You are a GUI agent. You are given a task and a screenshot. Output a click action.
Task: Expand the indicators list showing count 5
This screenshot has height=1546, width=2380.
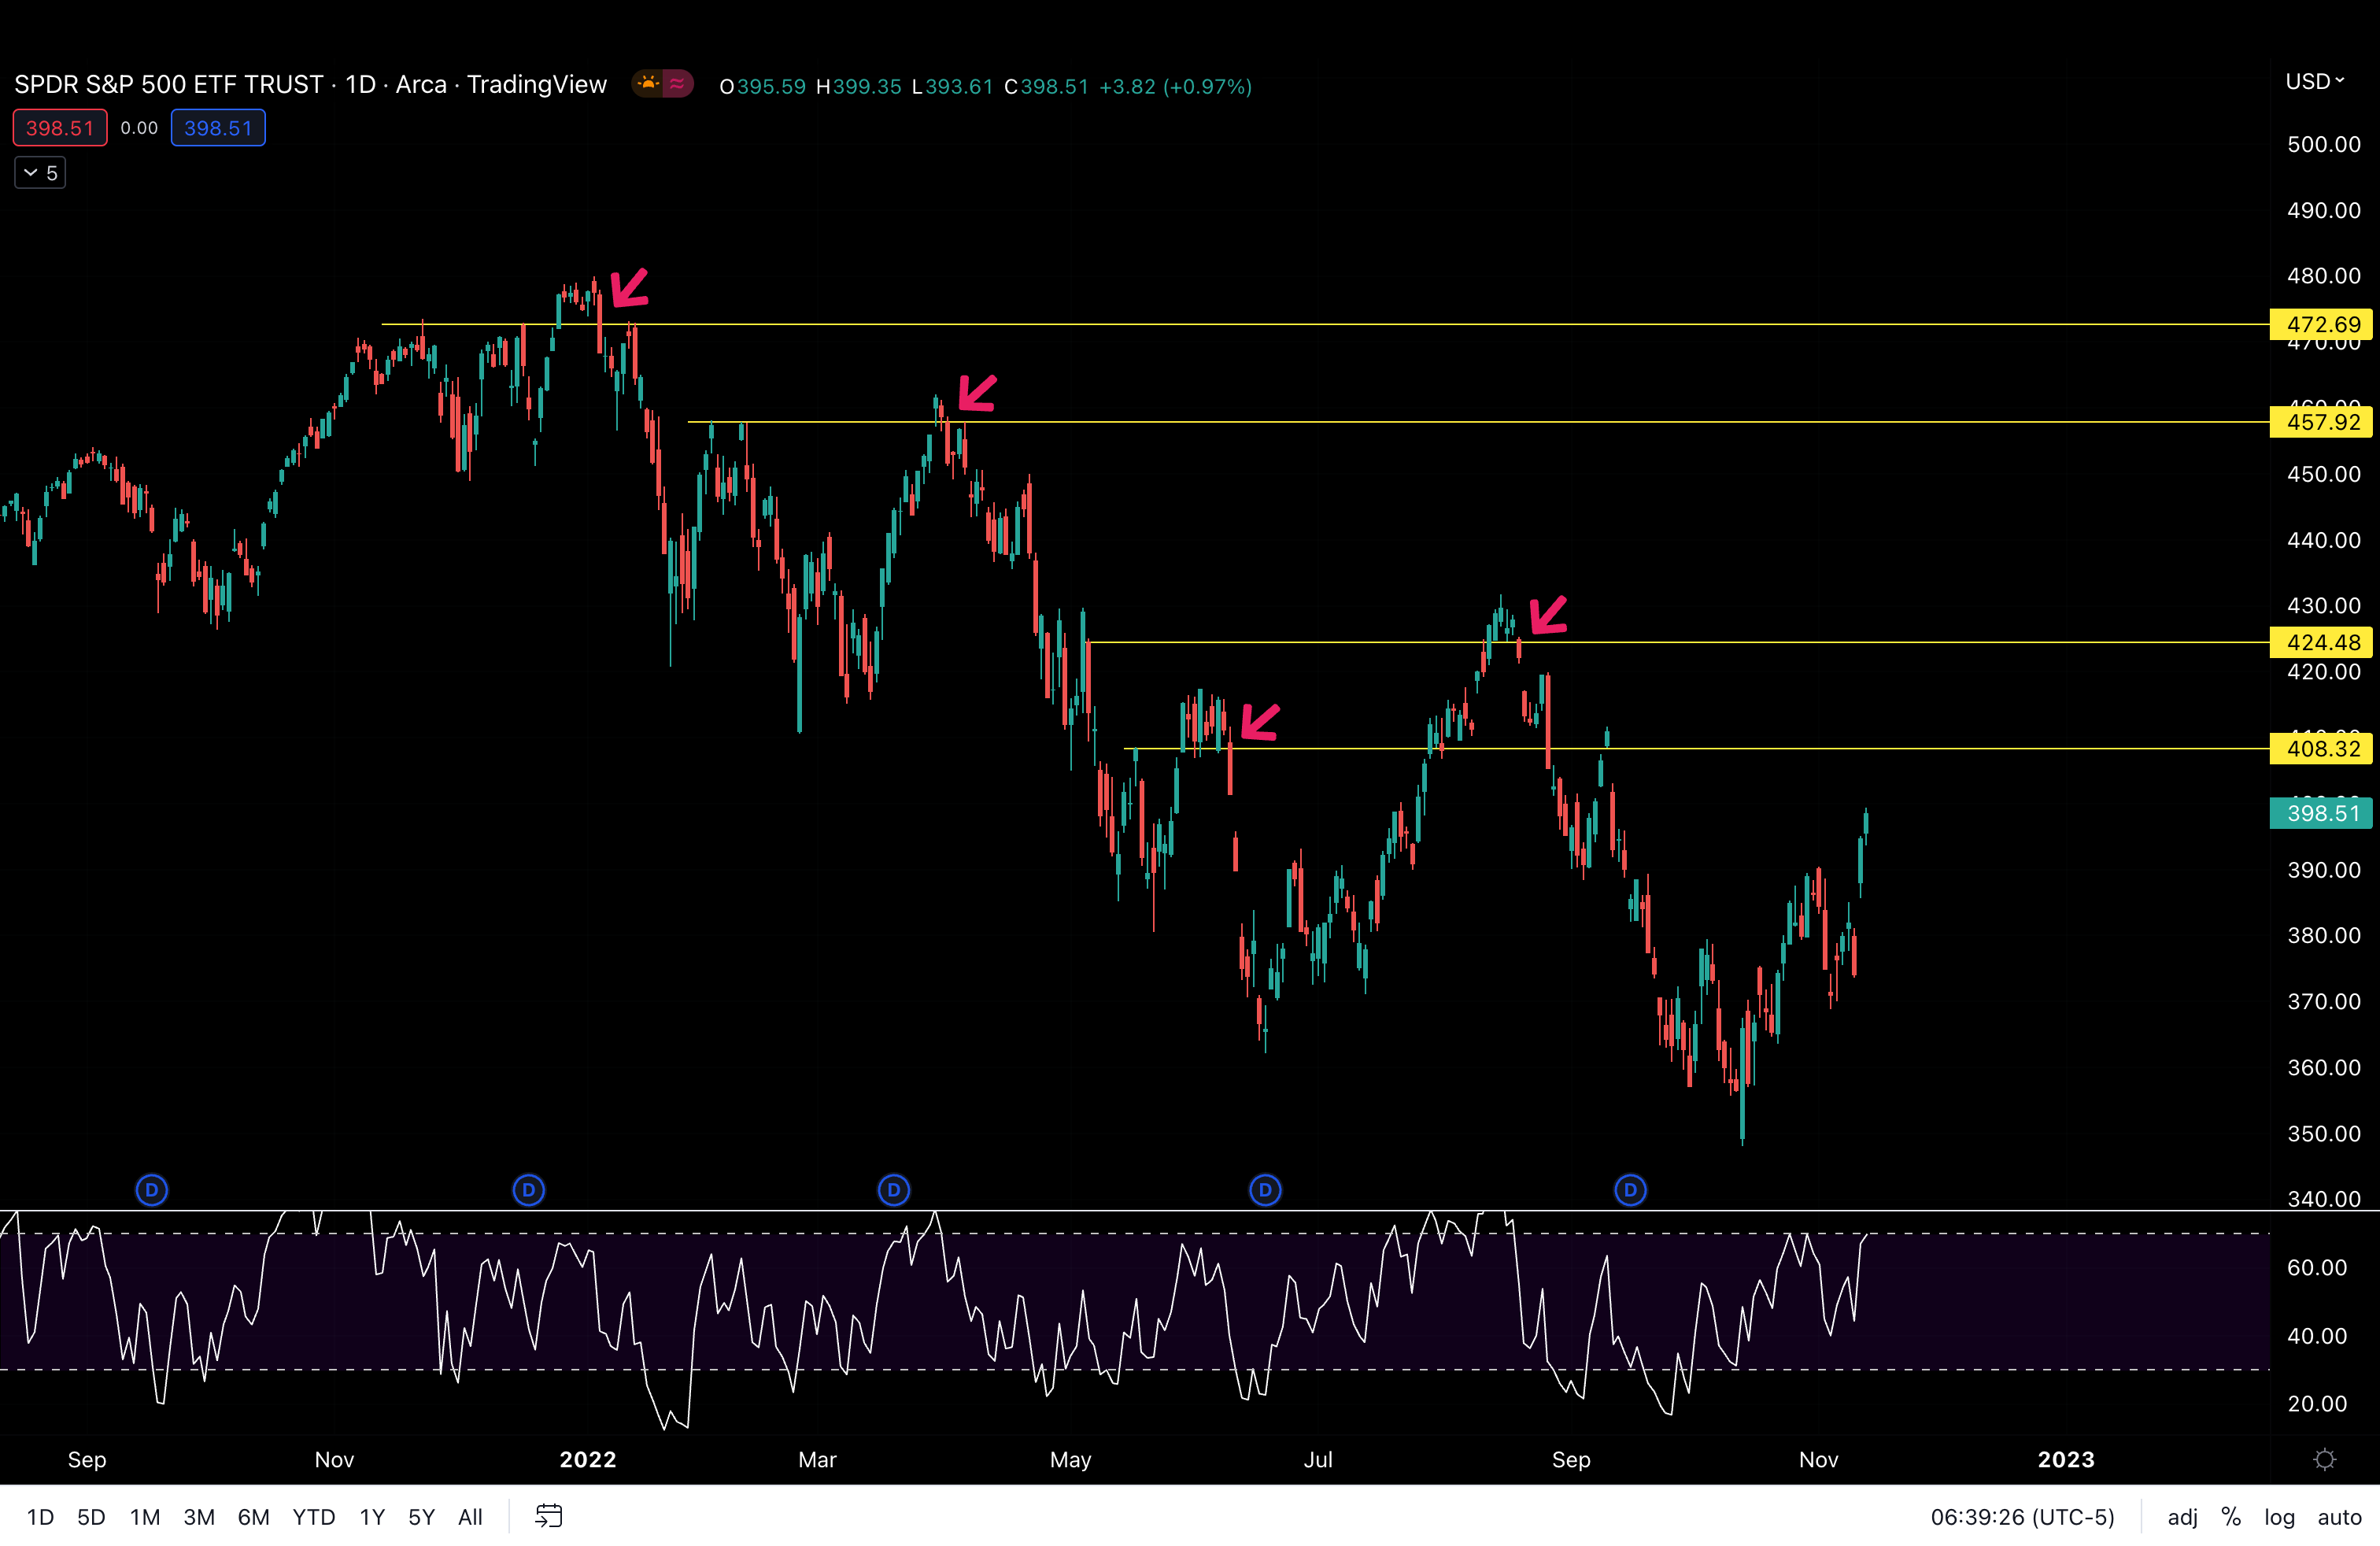39,172
